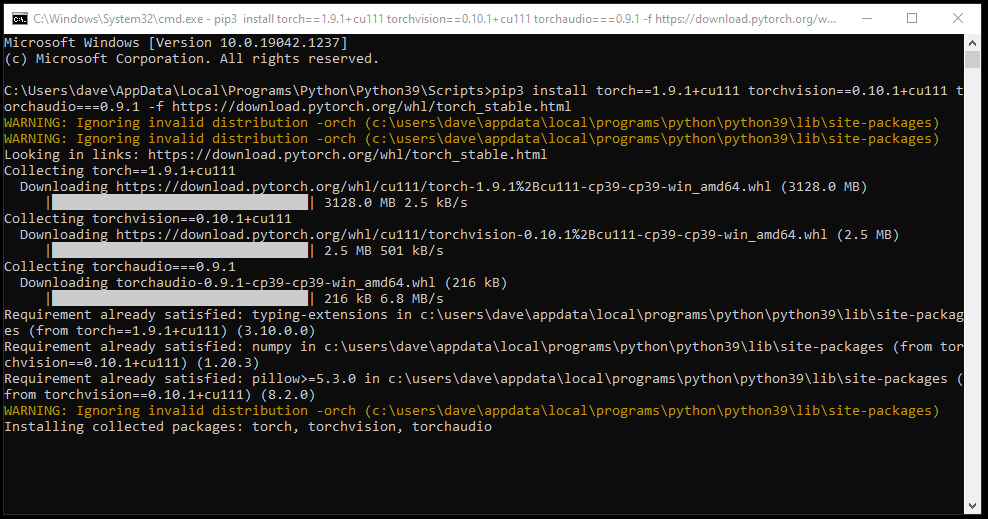
Task: Click the pip3 install command prompt line
Action: (x=483, y=91)
